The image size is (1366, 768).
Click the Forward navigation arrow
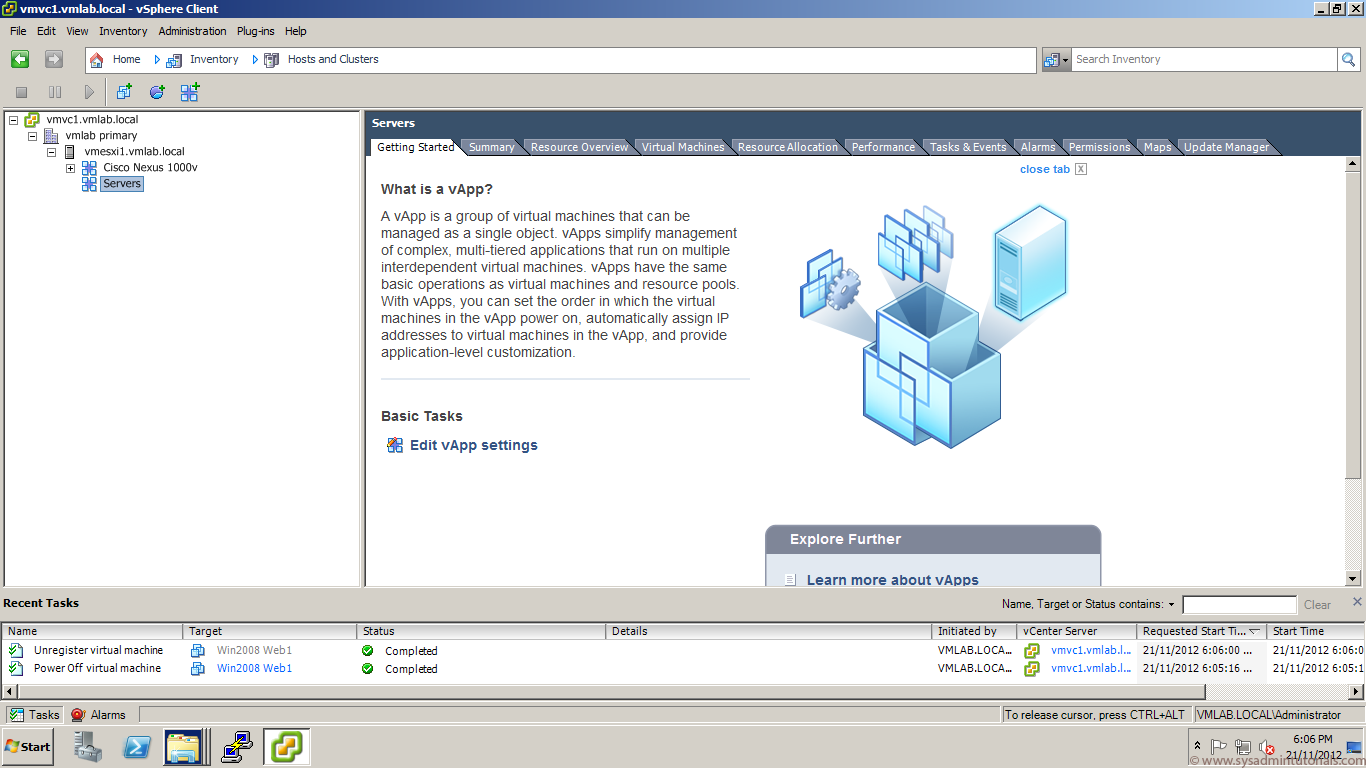click(x=54, y=60)
